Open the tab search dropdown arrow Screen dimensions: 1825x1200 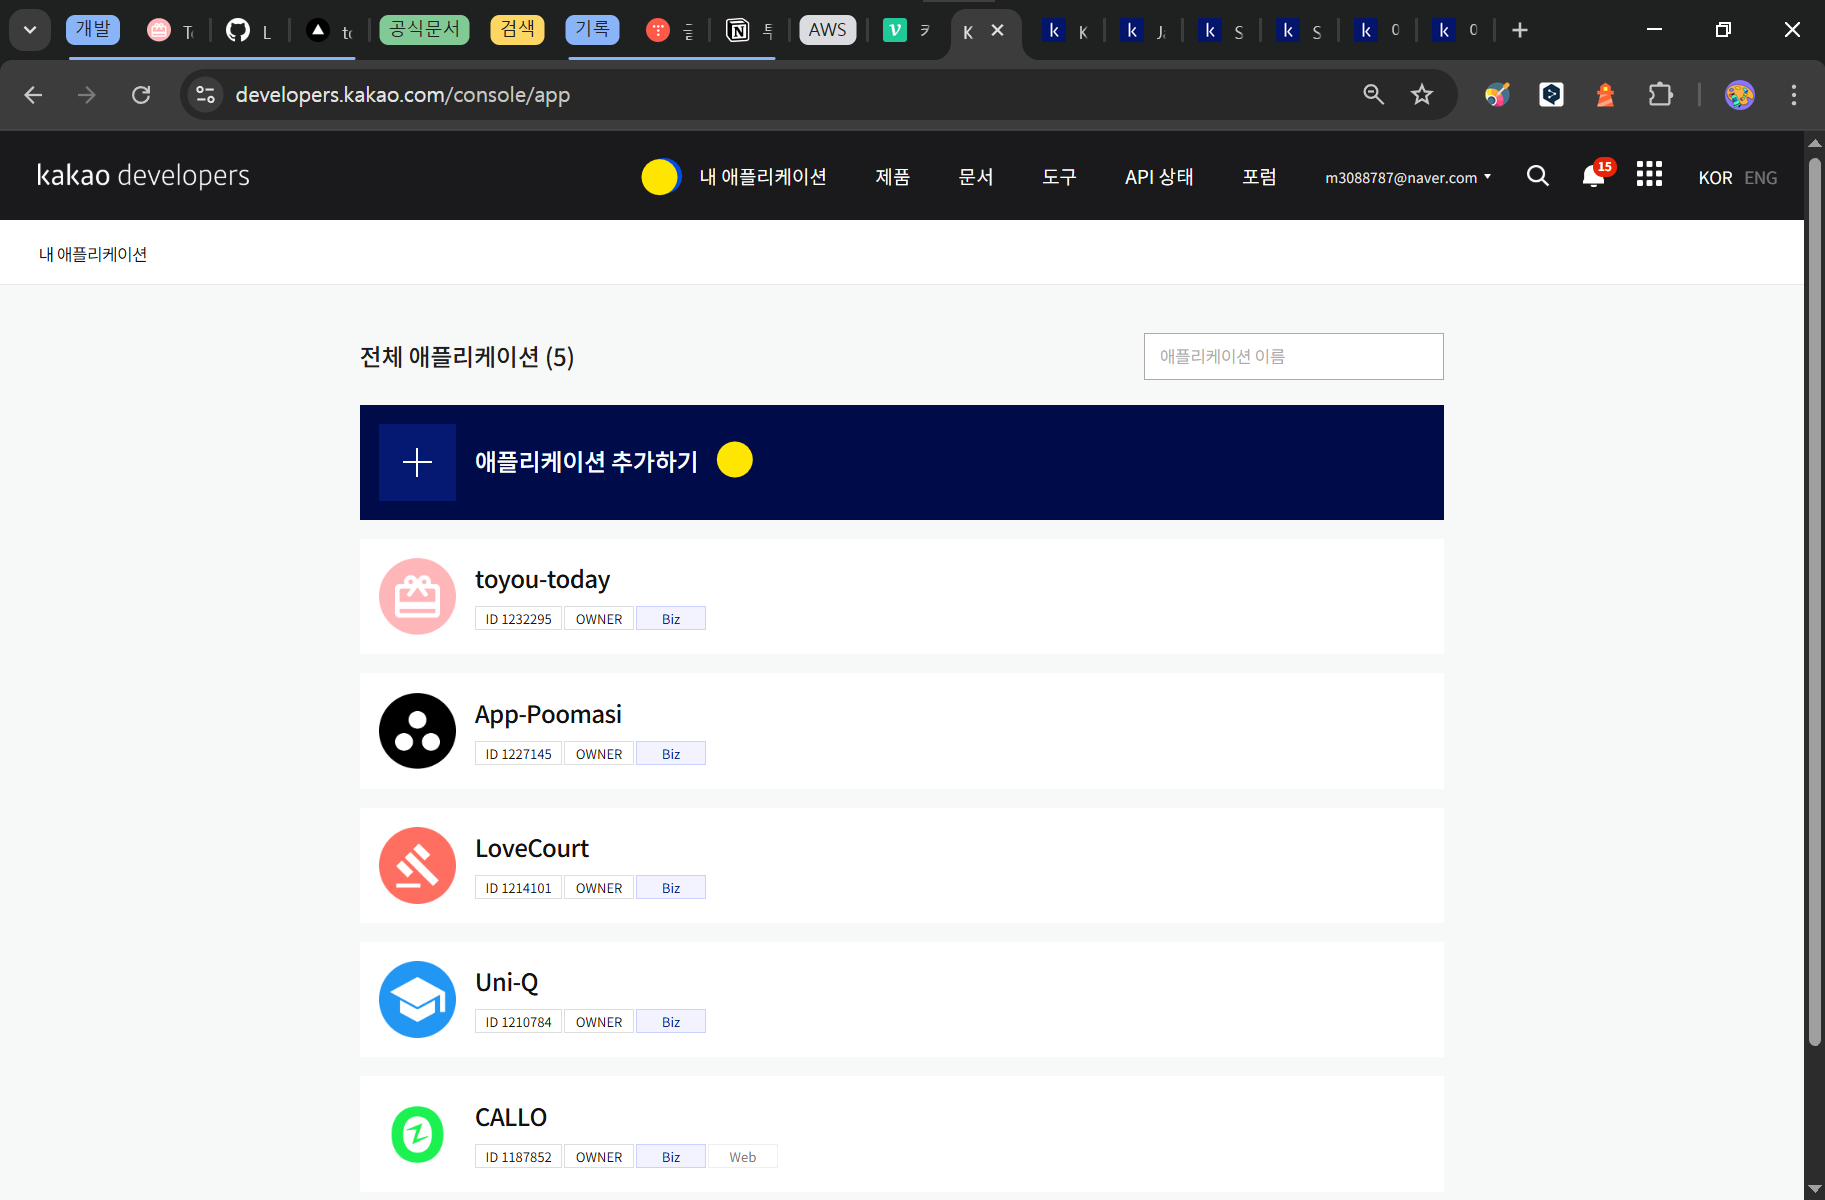30,30
